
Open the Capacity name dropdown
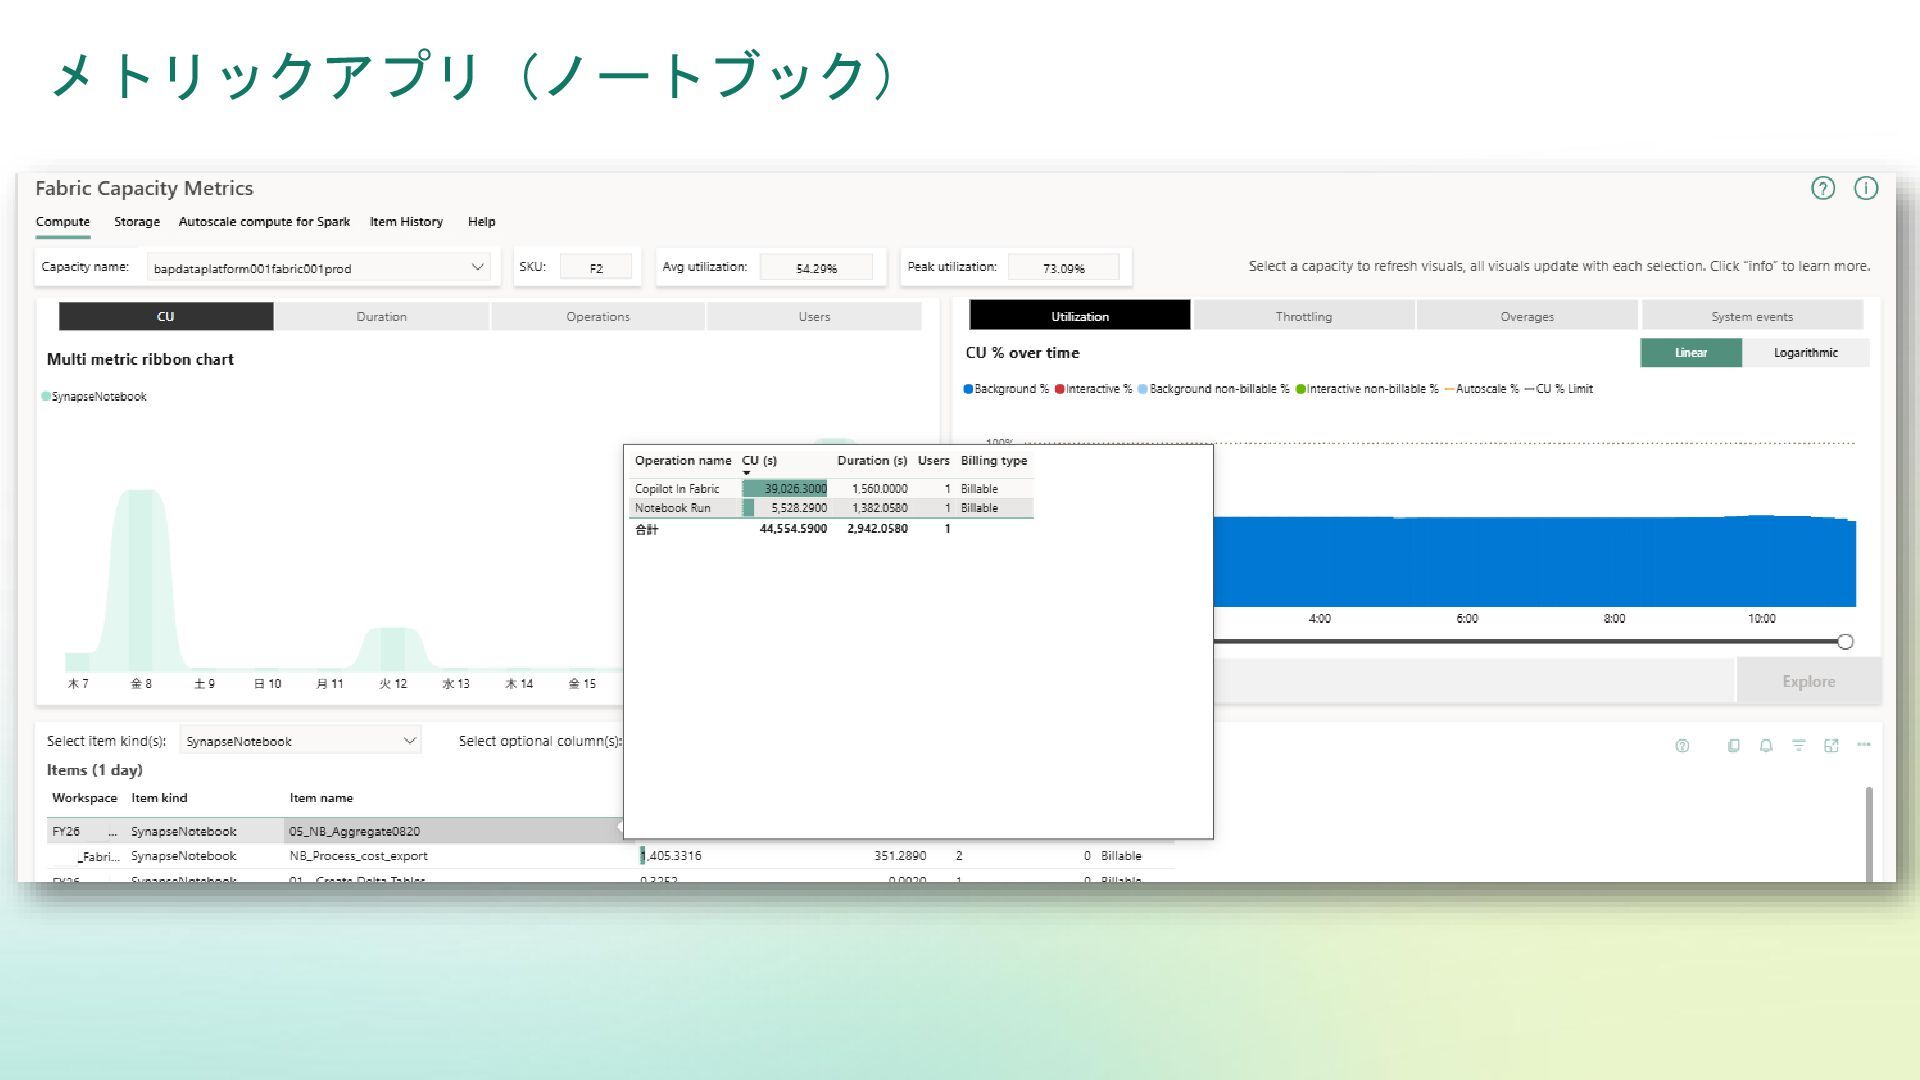tap(318, 267)
